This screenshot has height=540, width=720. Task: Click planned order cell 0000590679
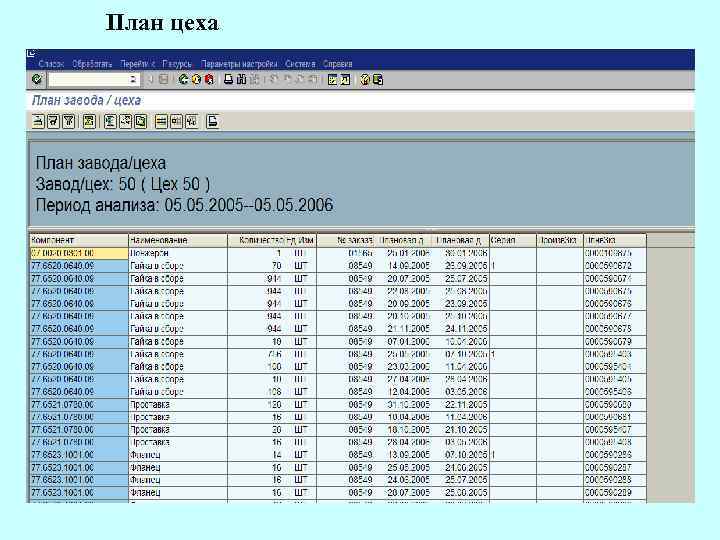[x=615, y=342]
